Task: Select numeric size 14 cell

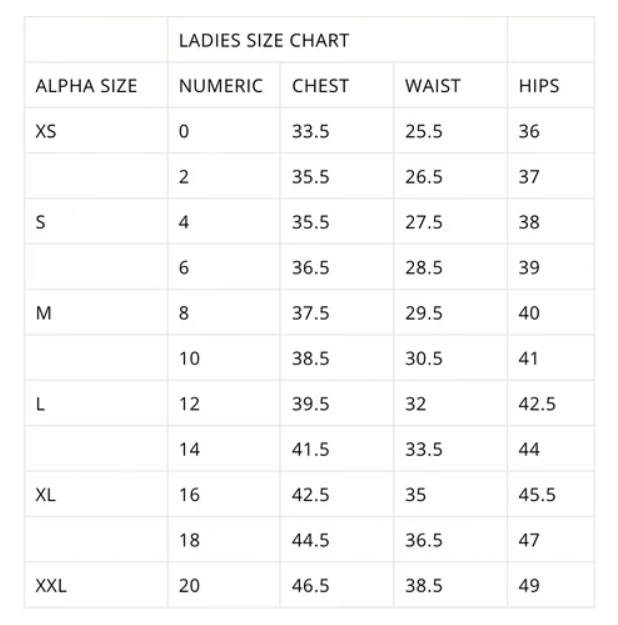Action: (224, 449)
